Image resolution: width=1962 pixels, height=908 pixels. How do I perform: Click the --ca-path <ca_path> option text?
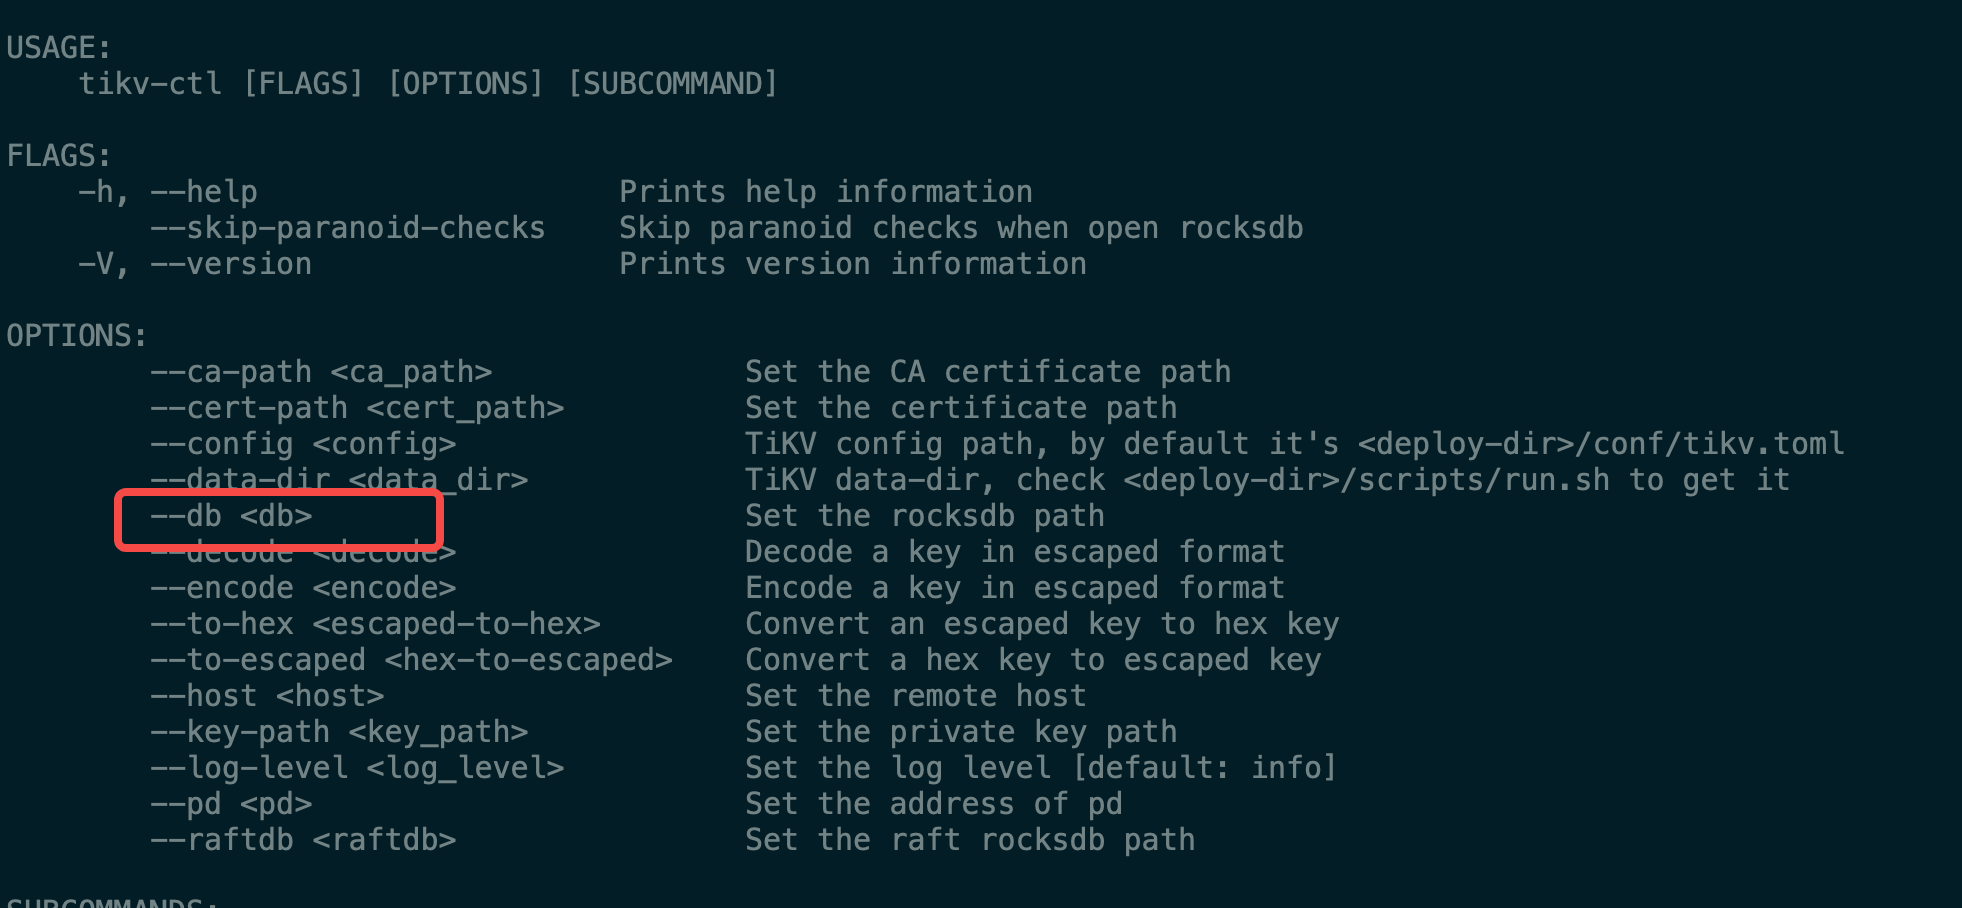(321, 372)
